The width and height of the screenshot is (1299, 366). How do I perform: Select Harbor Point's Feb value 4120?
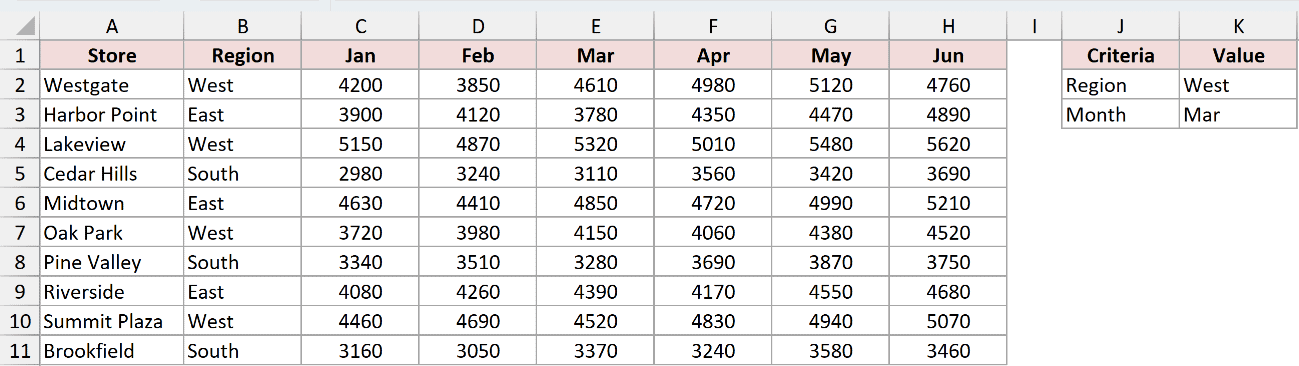(478, 115)
